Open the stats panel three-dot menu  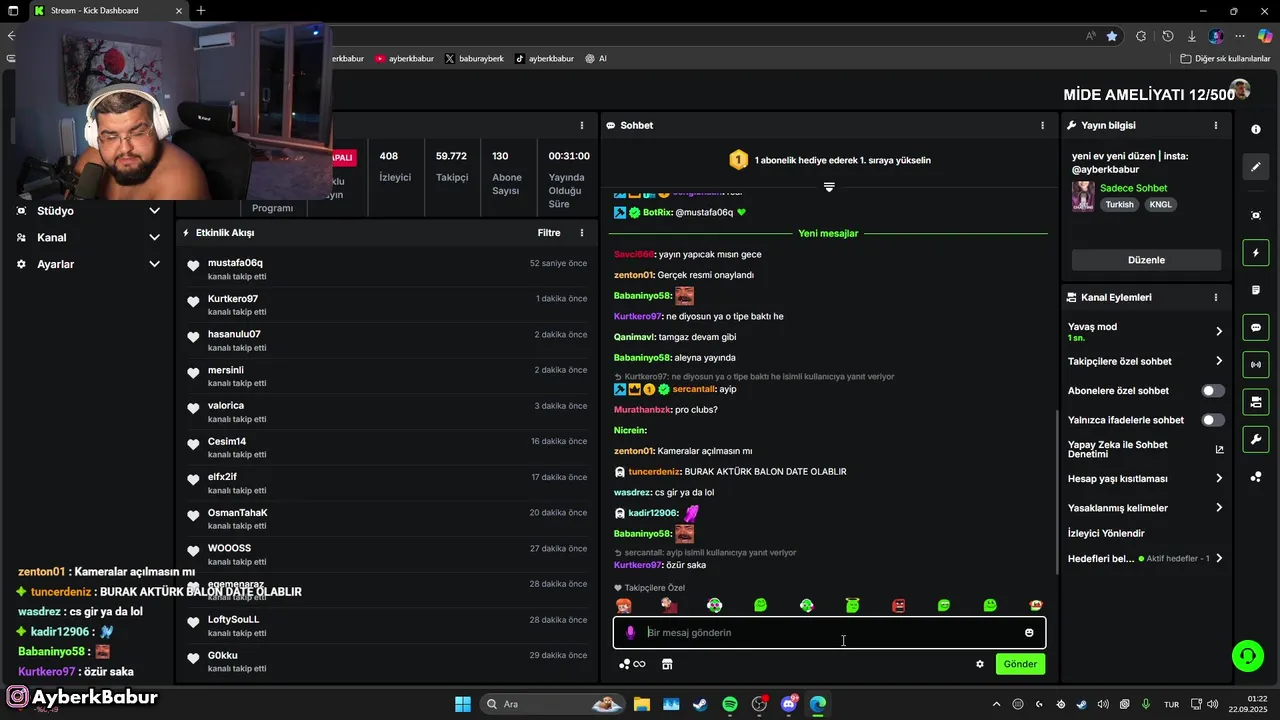[582, 126]
